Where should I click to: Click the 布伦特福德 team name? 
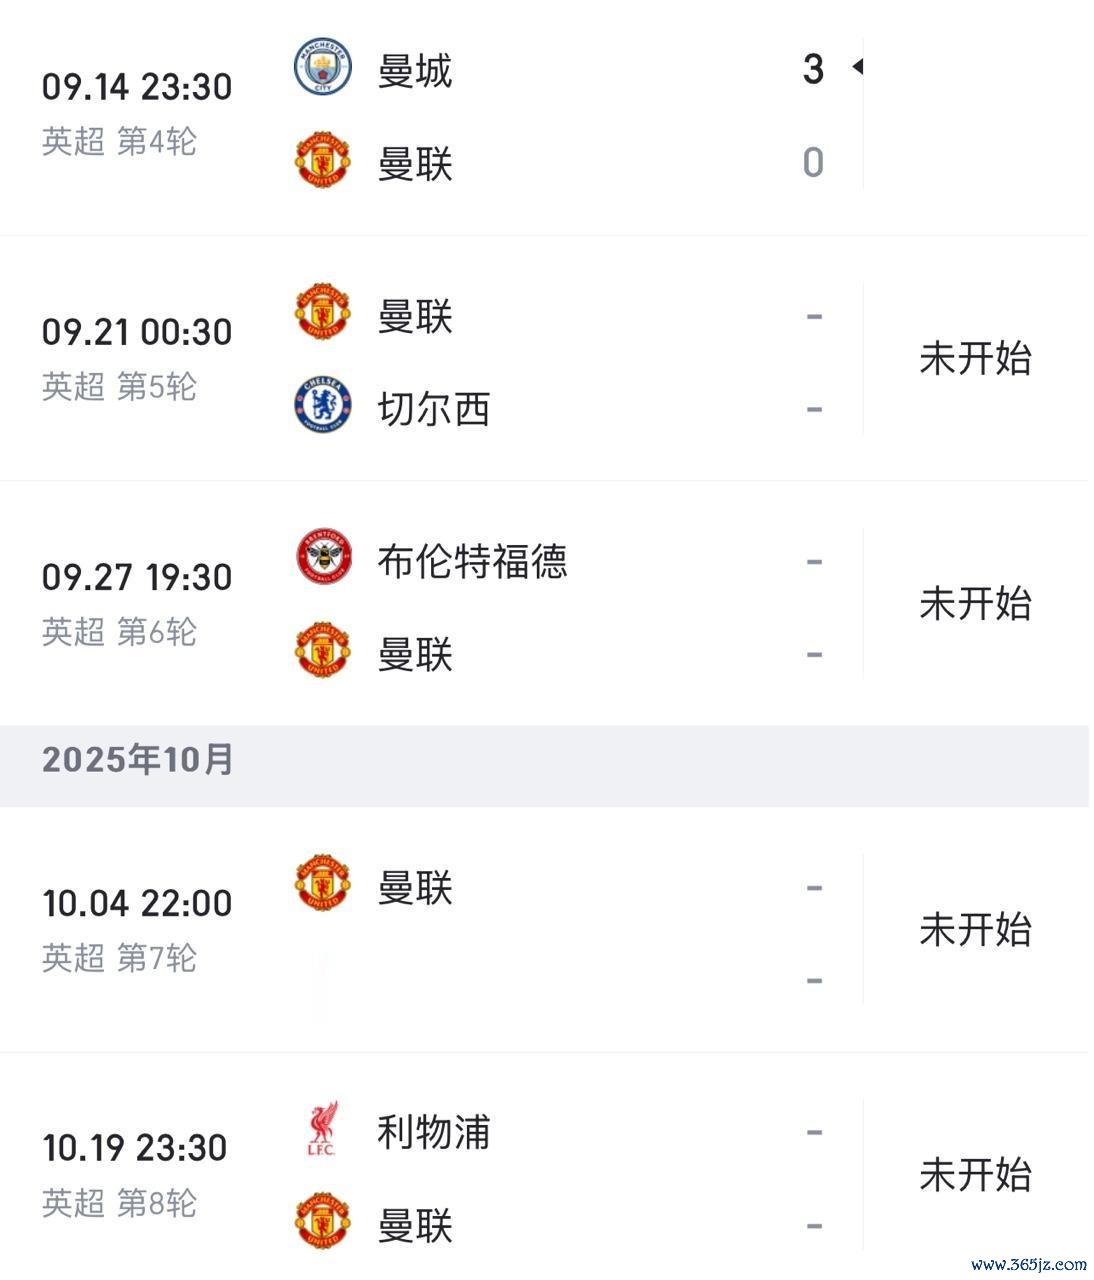471,561
